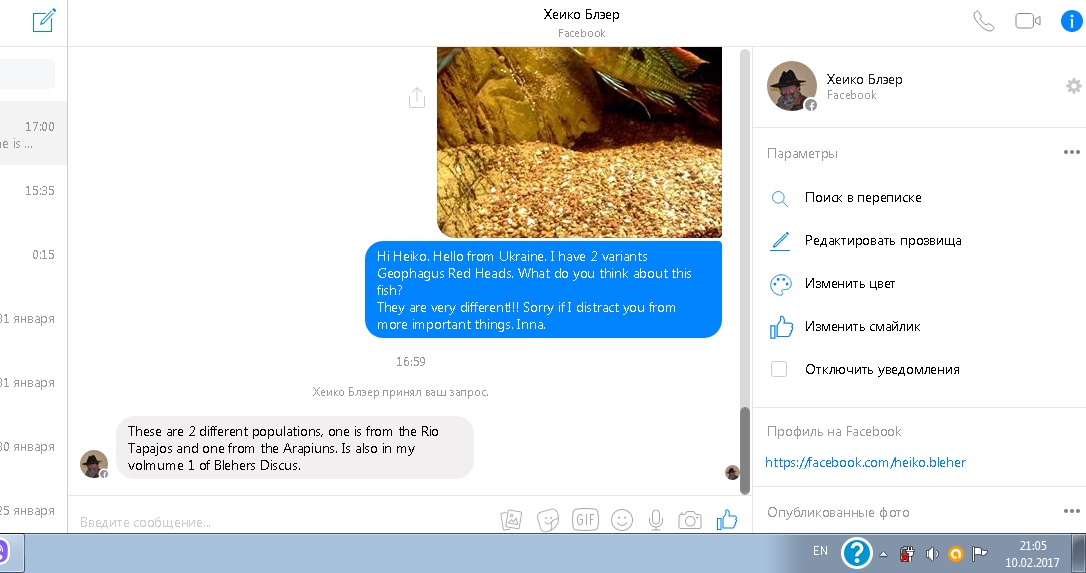This screenshot has height=573, width=1086.
Task: Select Редактировать прозвища option
Action: pos(882,241)
